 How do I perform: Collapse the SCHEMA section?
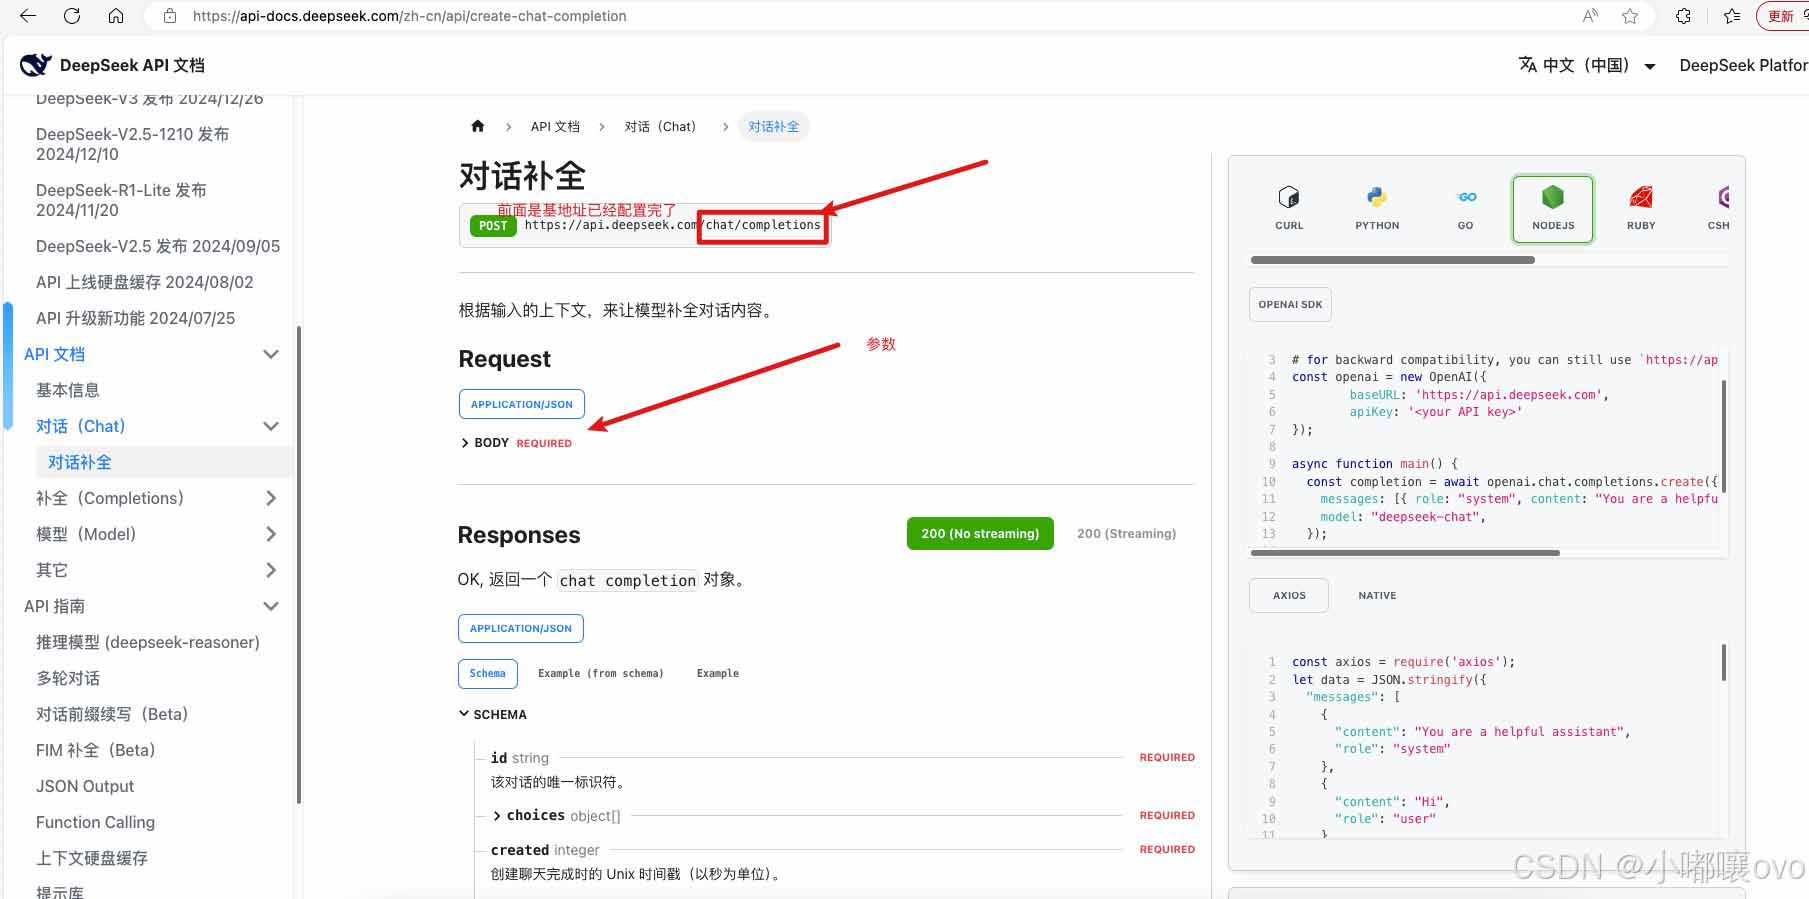493,714
